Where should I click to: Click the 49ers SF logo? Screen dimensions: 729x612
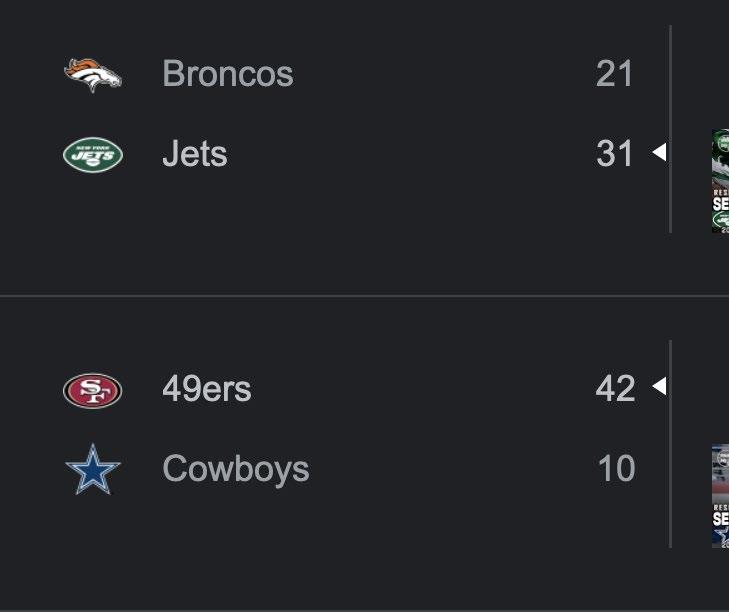[x=93, y=390]
